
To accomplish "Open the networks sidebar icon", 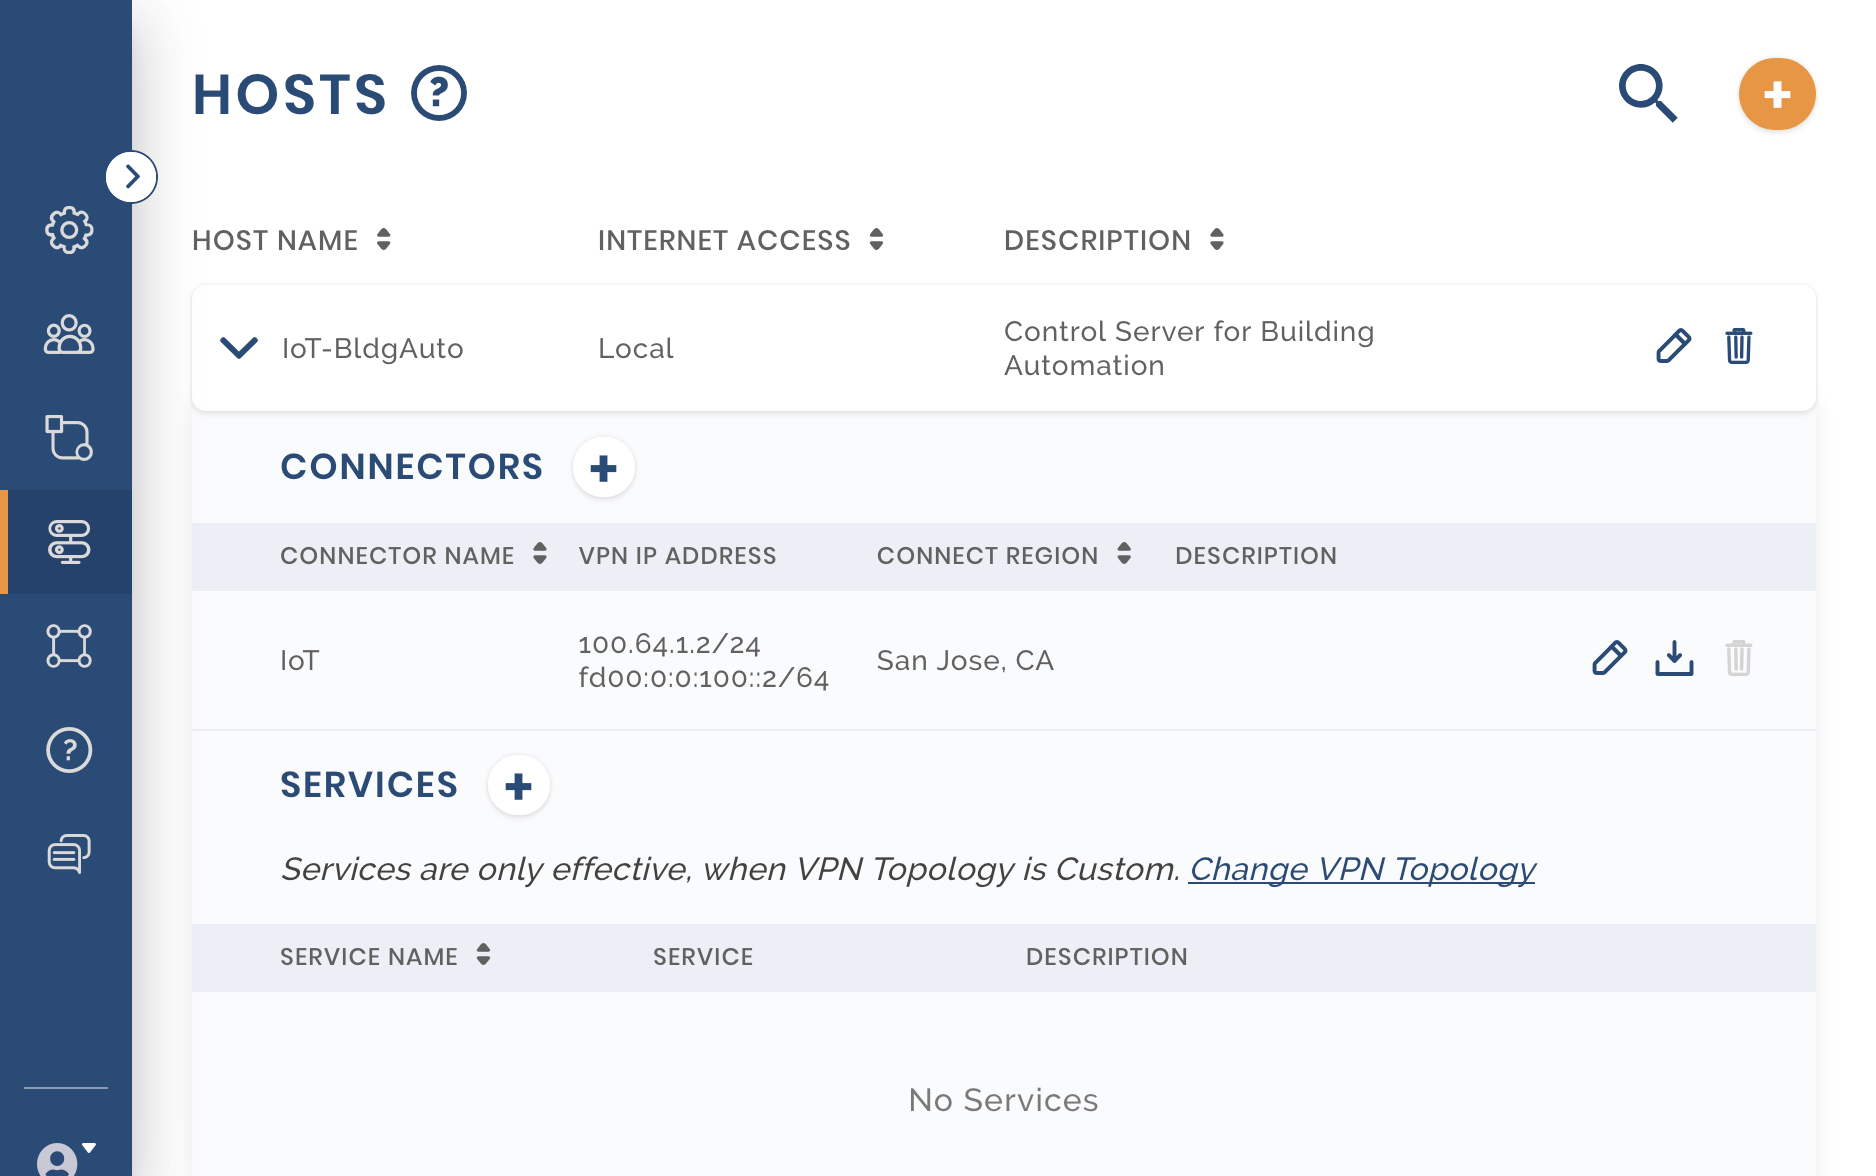I will tap(69, 438).
